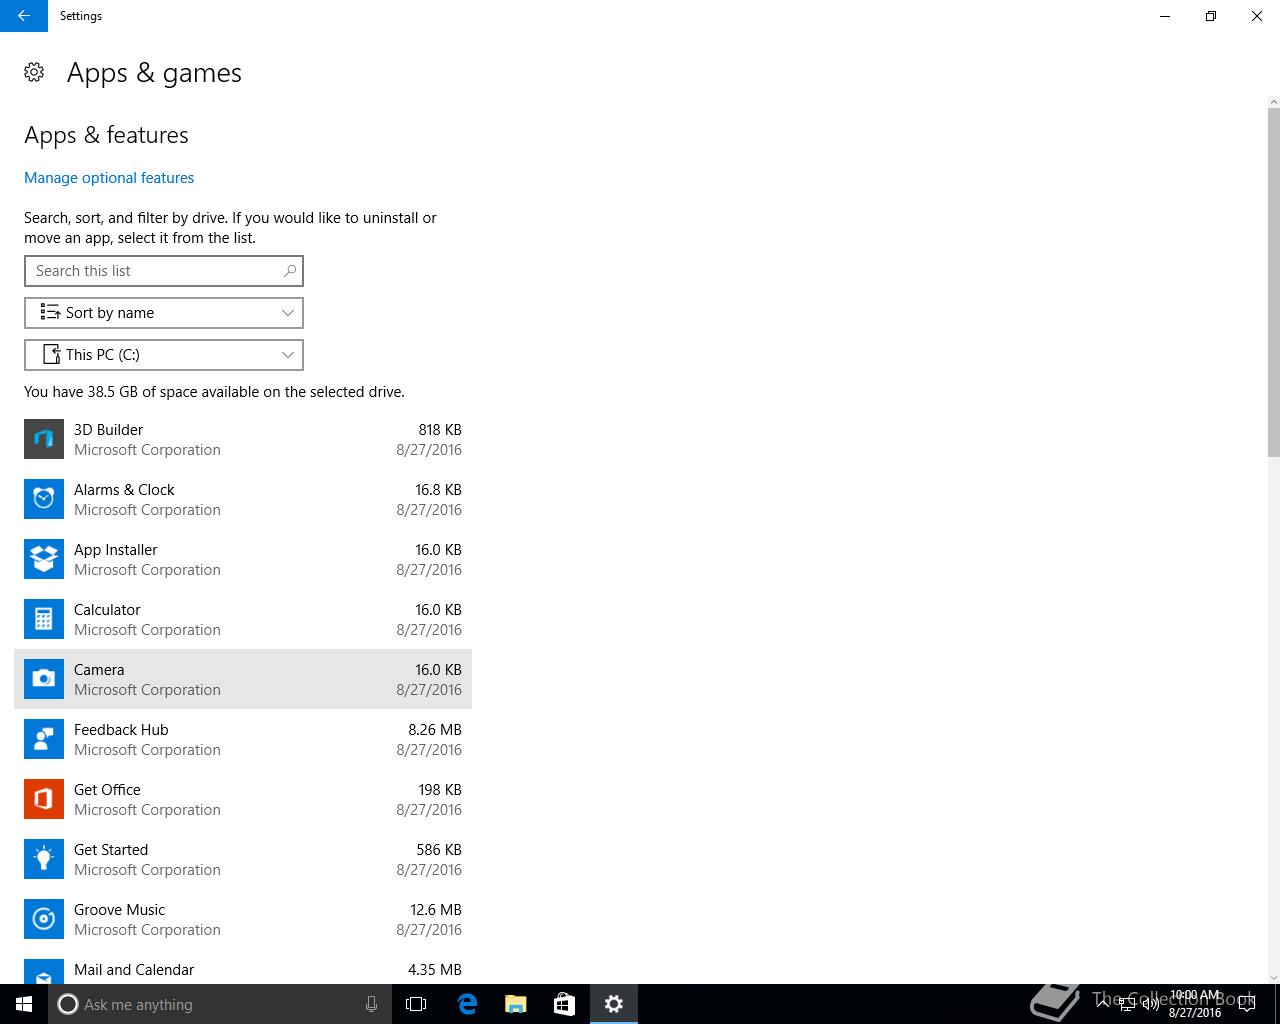Click into the Search this list field
Image resolution: width=1280 pixels, height=1024 pixels.
click(164, 271)
